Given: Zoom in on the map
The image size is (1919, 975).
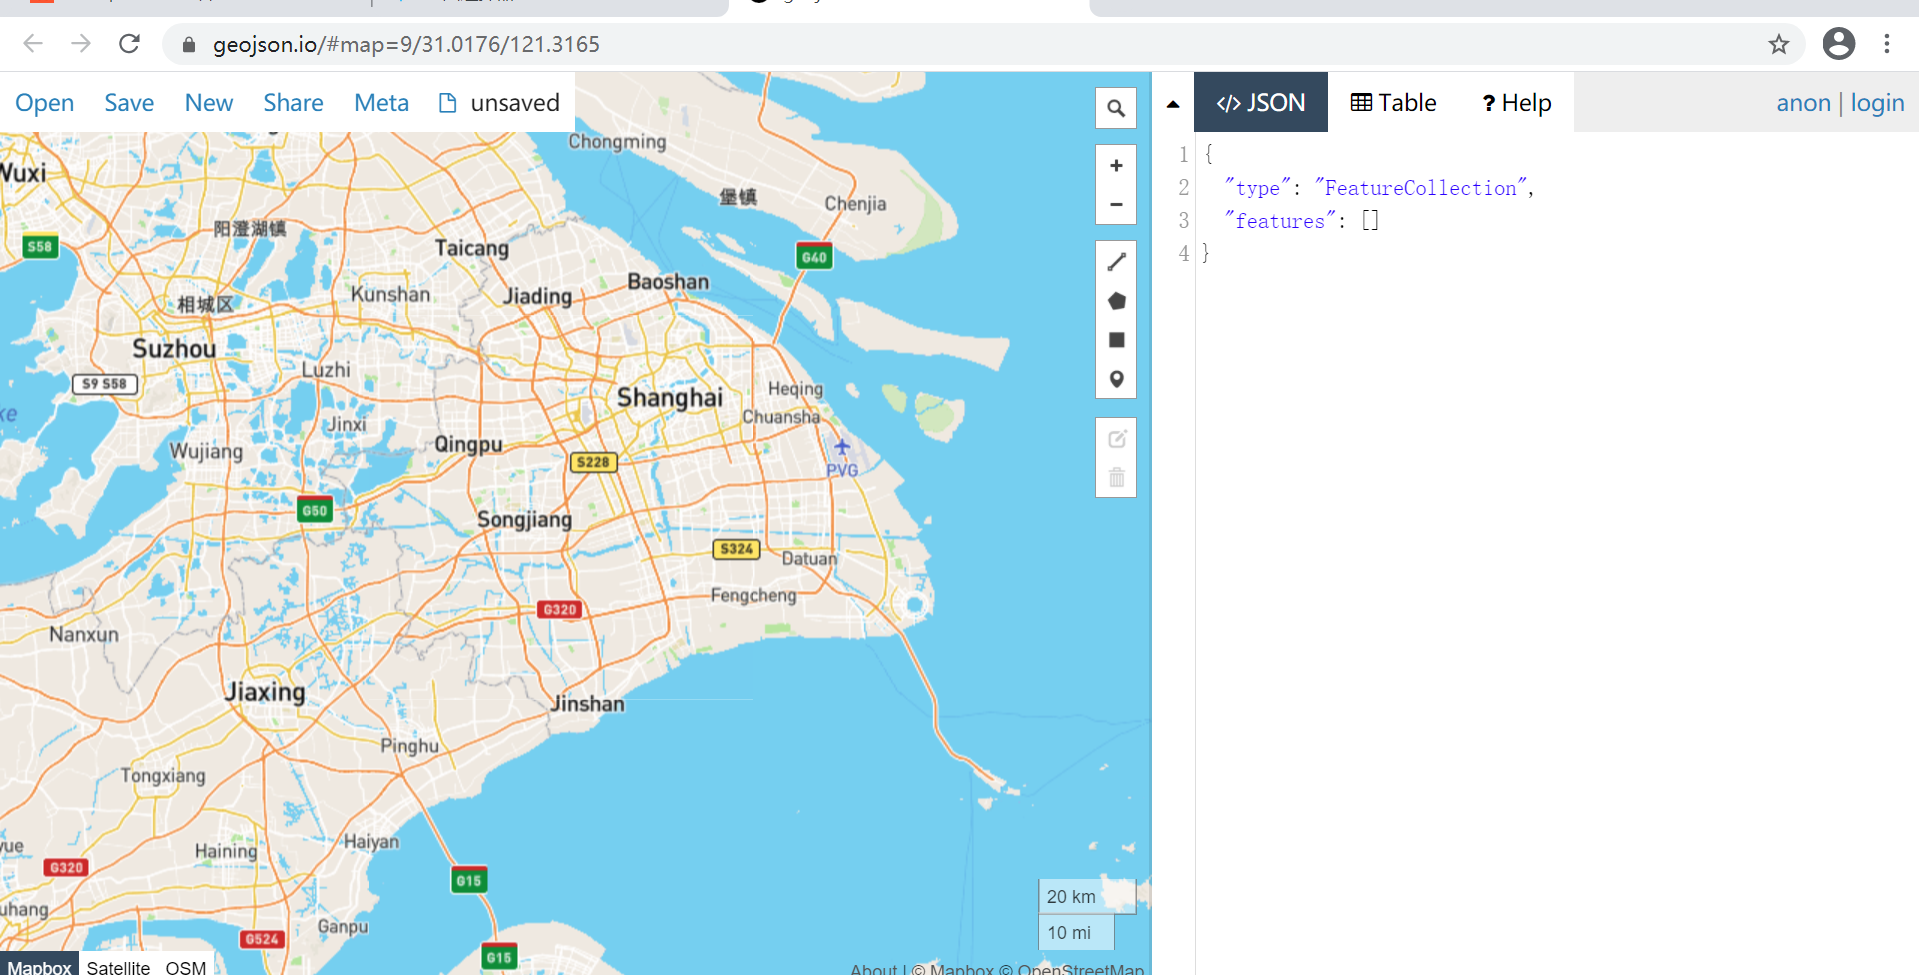Looking at the screenshot, I should (1115, 165).
